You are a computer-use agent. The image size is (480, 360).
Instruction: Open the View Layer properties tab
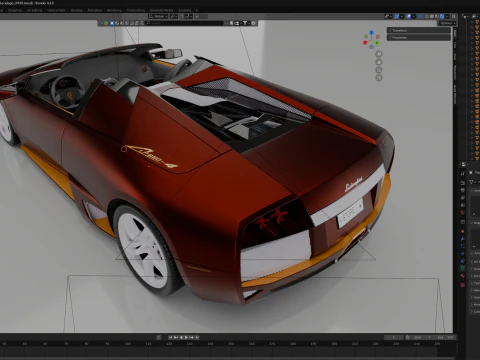[463, 198]
